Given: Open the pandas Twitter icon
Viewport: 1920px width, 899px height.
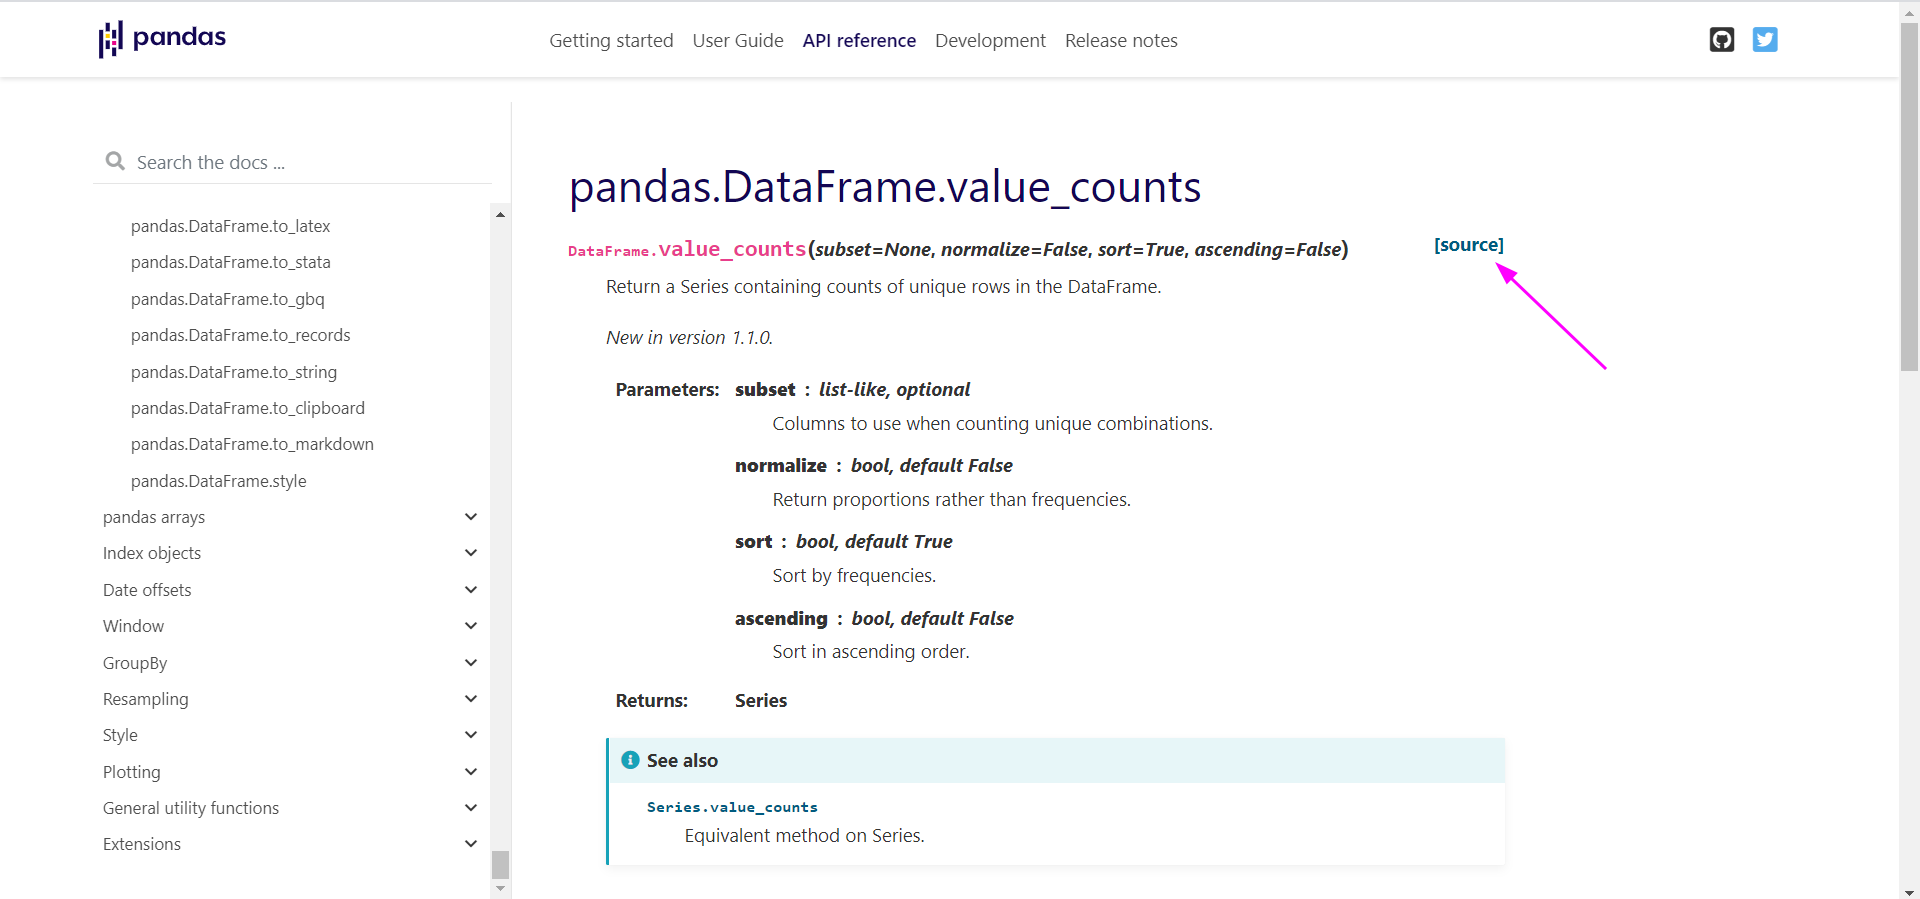Looking at the screenshot, I should [x=1765, y=40].
